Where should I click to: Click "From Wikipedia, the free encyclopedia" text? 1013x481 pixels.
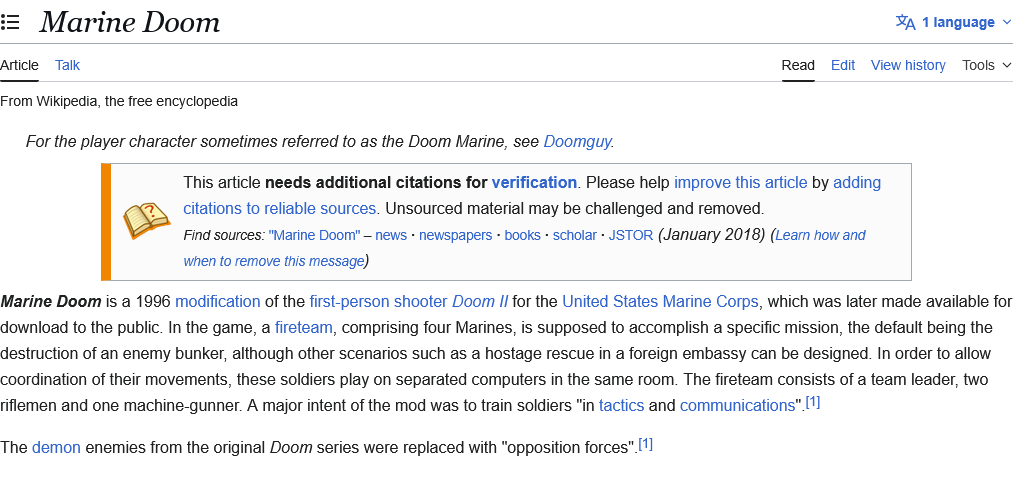[x=119, y=101]
